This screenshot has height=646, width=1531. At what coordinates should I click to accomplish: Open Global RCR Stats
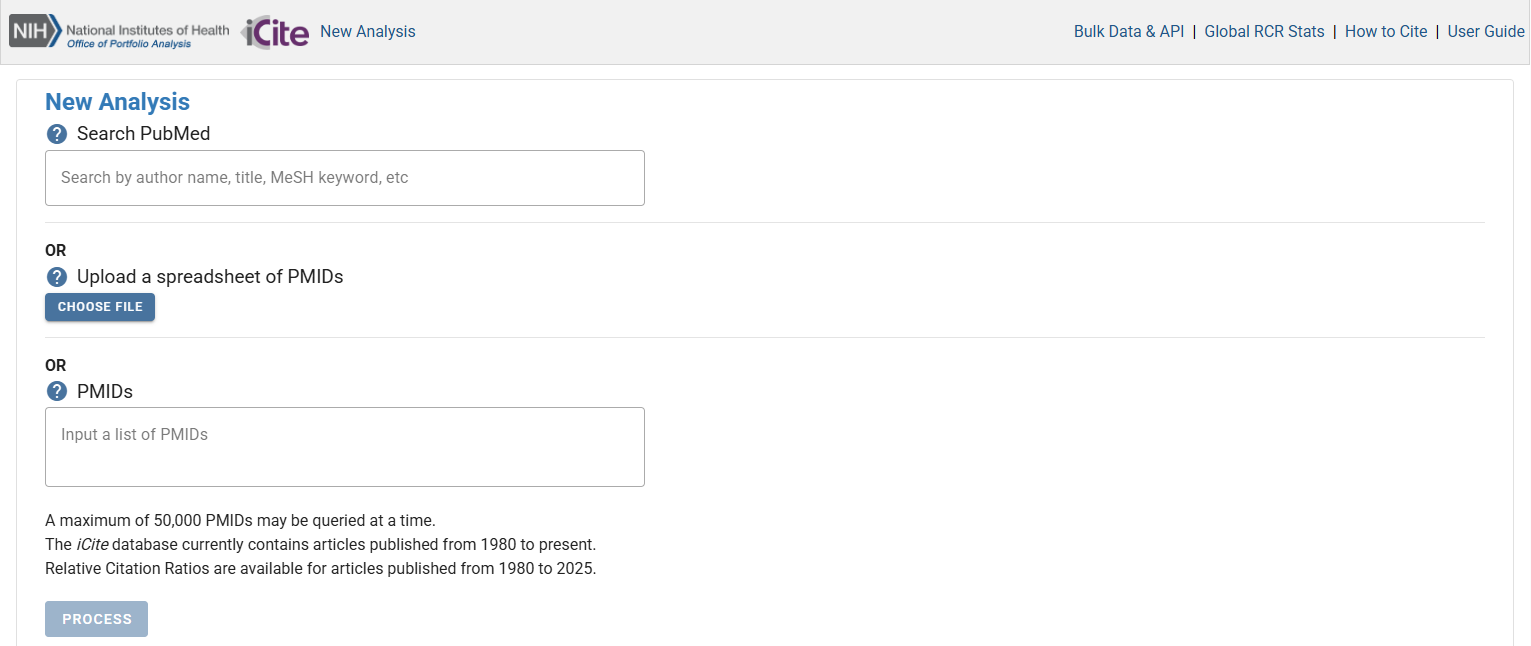(x=1264, y=31)
